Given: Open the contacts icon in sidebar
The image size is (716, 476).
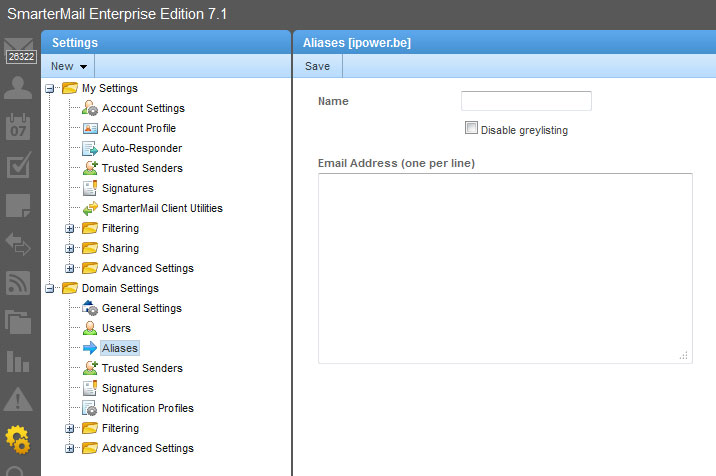Looking at the screenshot, I should (19, 88).
